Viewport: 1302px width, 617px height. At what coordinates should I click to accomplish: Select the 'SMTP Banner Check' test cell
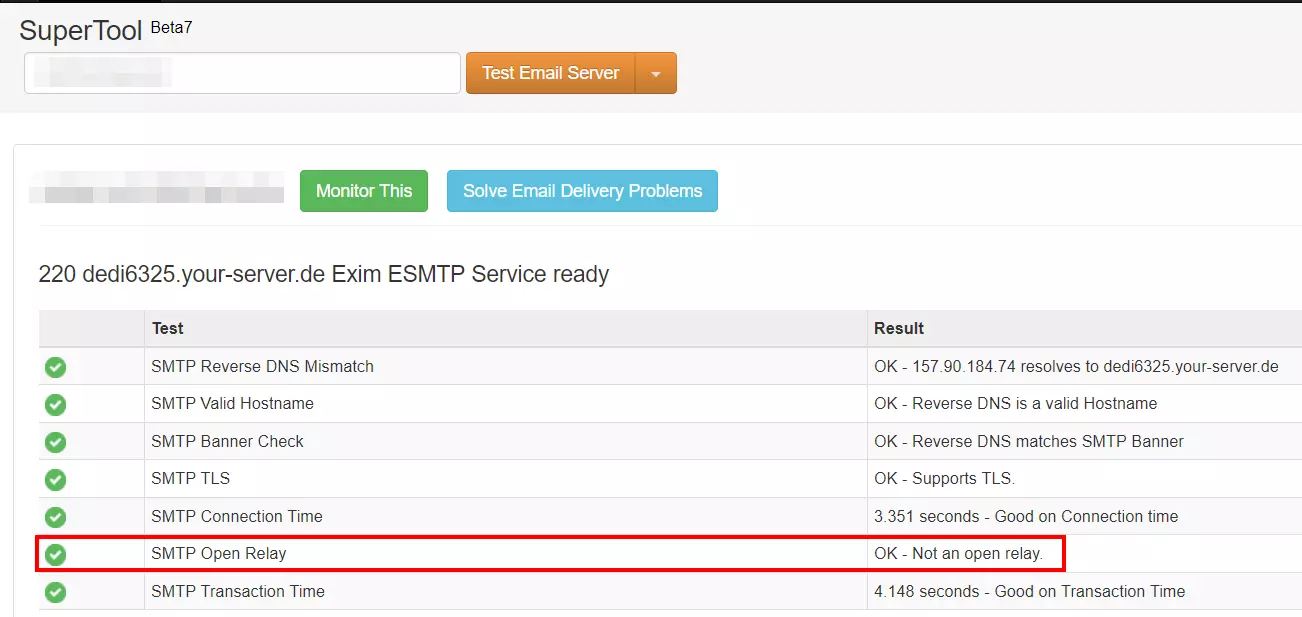[x=505, y=441]
